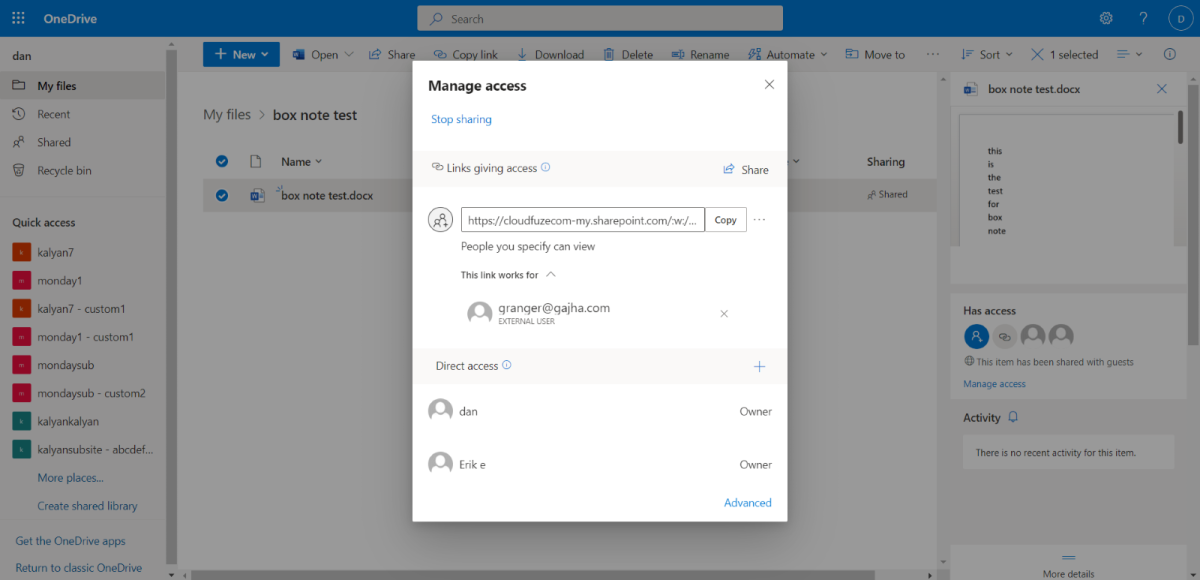Screen dimensions: 1200x580
Task: Open the Activity notification bell icon
Action: (1013, 417)
